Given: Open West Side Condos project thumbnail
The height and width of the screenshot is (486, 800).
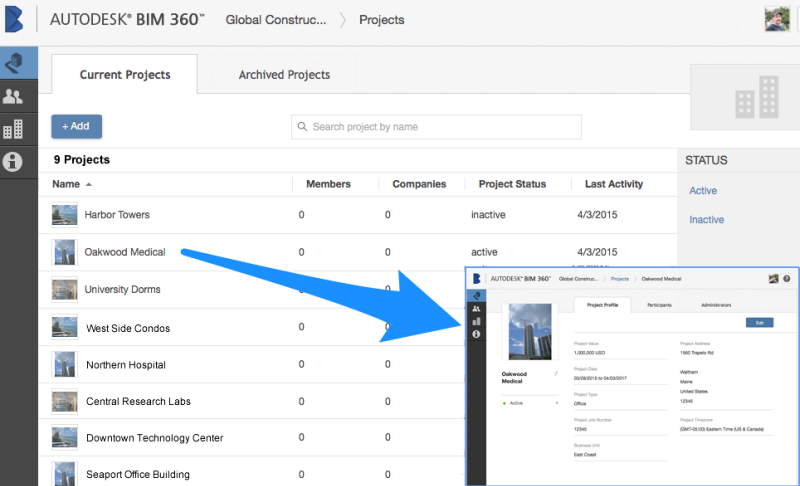Looking at the screenshot, I should tap(65, 327).
